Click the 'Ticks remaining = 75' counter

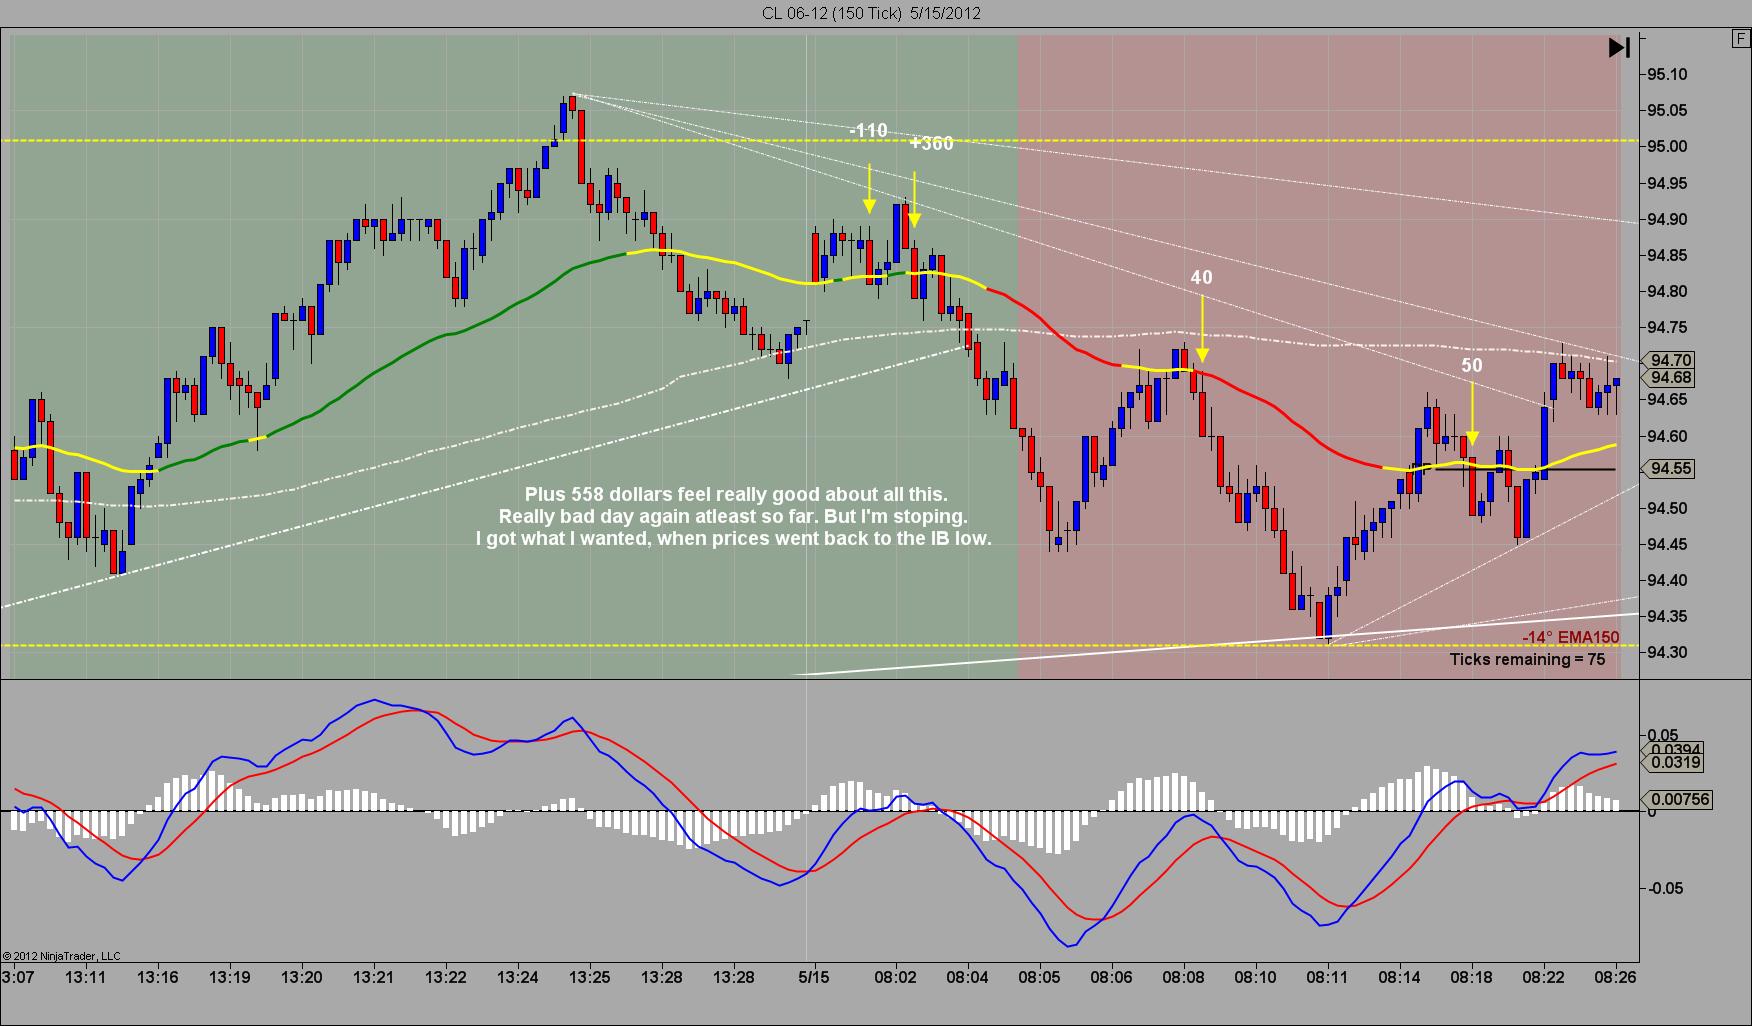coord(1527,659)
